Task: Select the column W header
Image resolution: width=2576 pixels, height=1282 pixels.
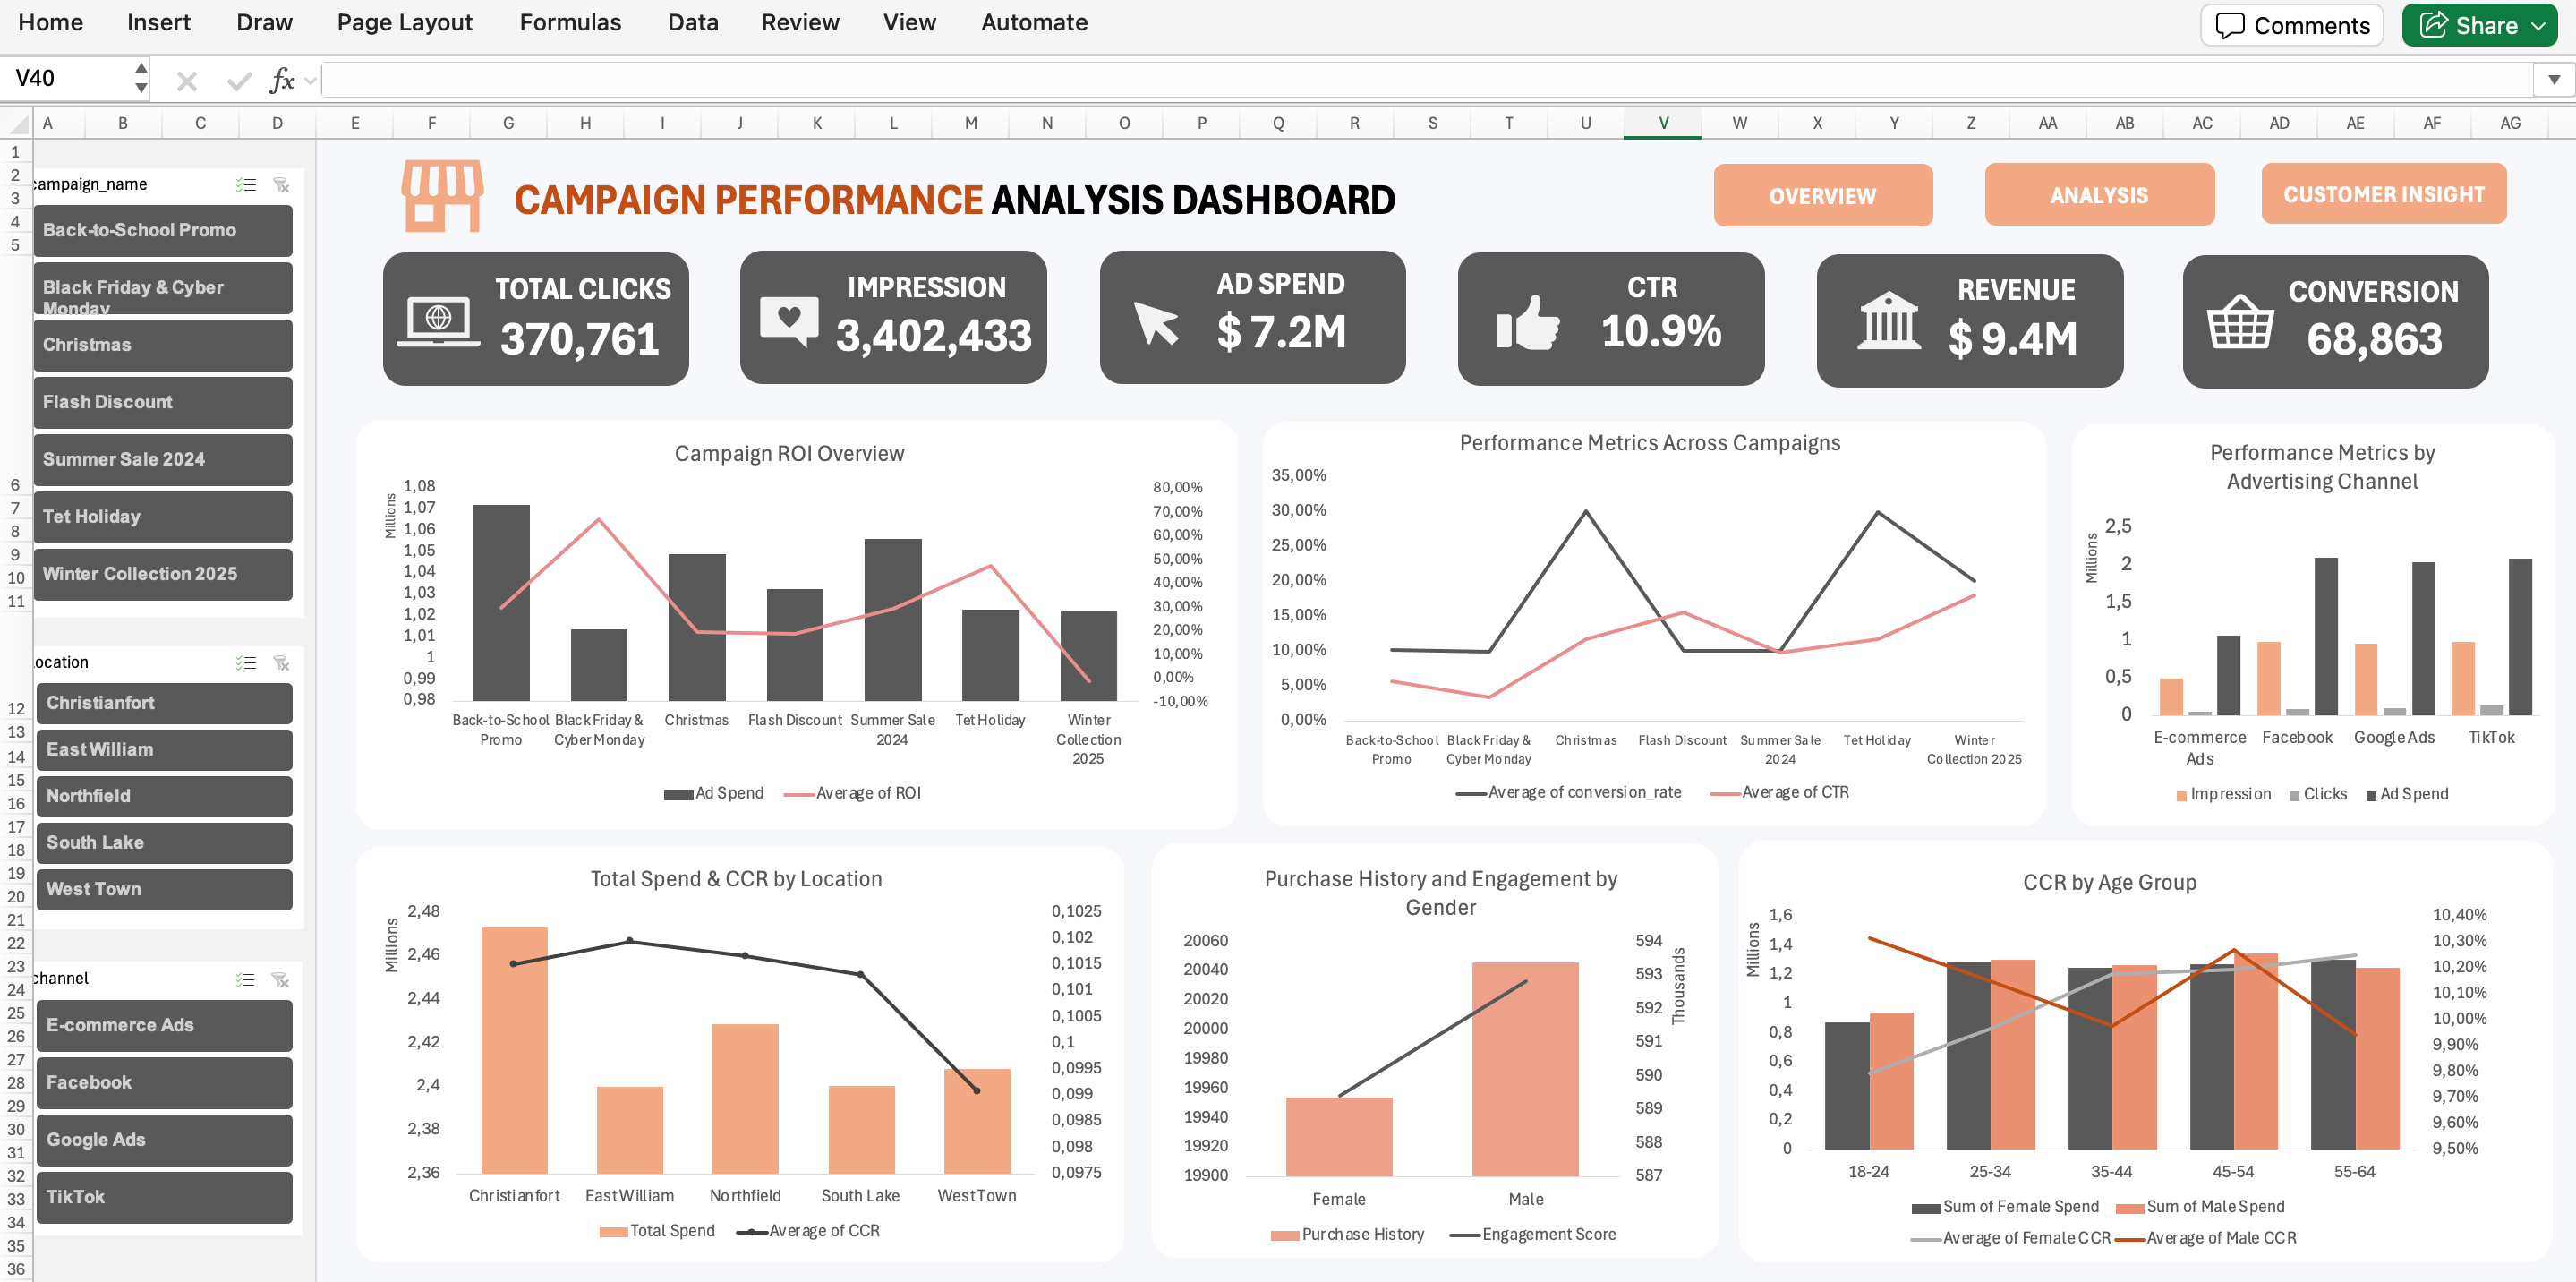Action: coord(1739,123)
